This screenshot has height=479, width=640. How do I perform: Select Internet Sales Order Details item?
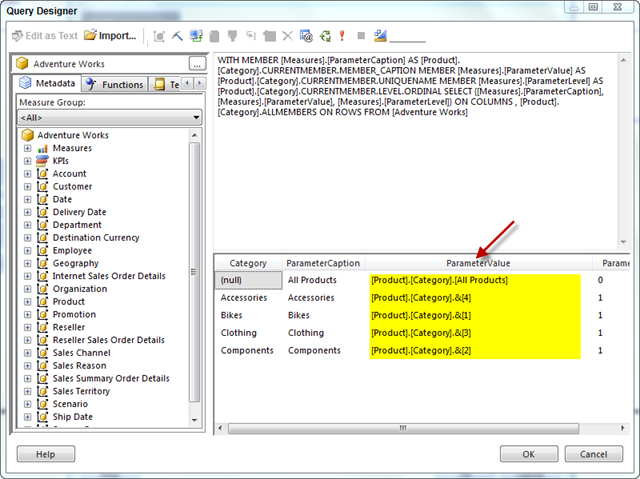(x=109, y=276)
